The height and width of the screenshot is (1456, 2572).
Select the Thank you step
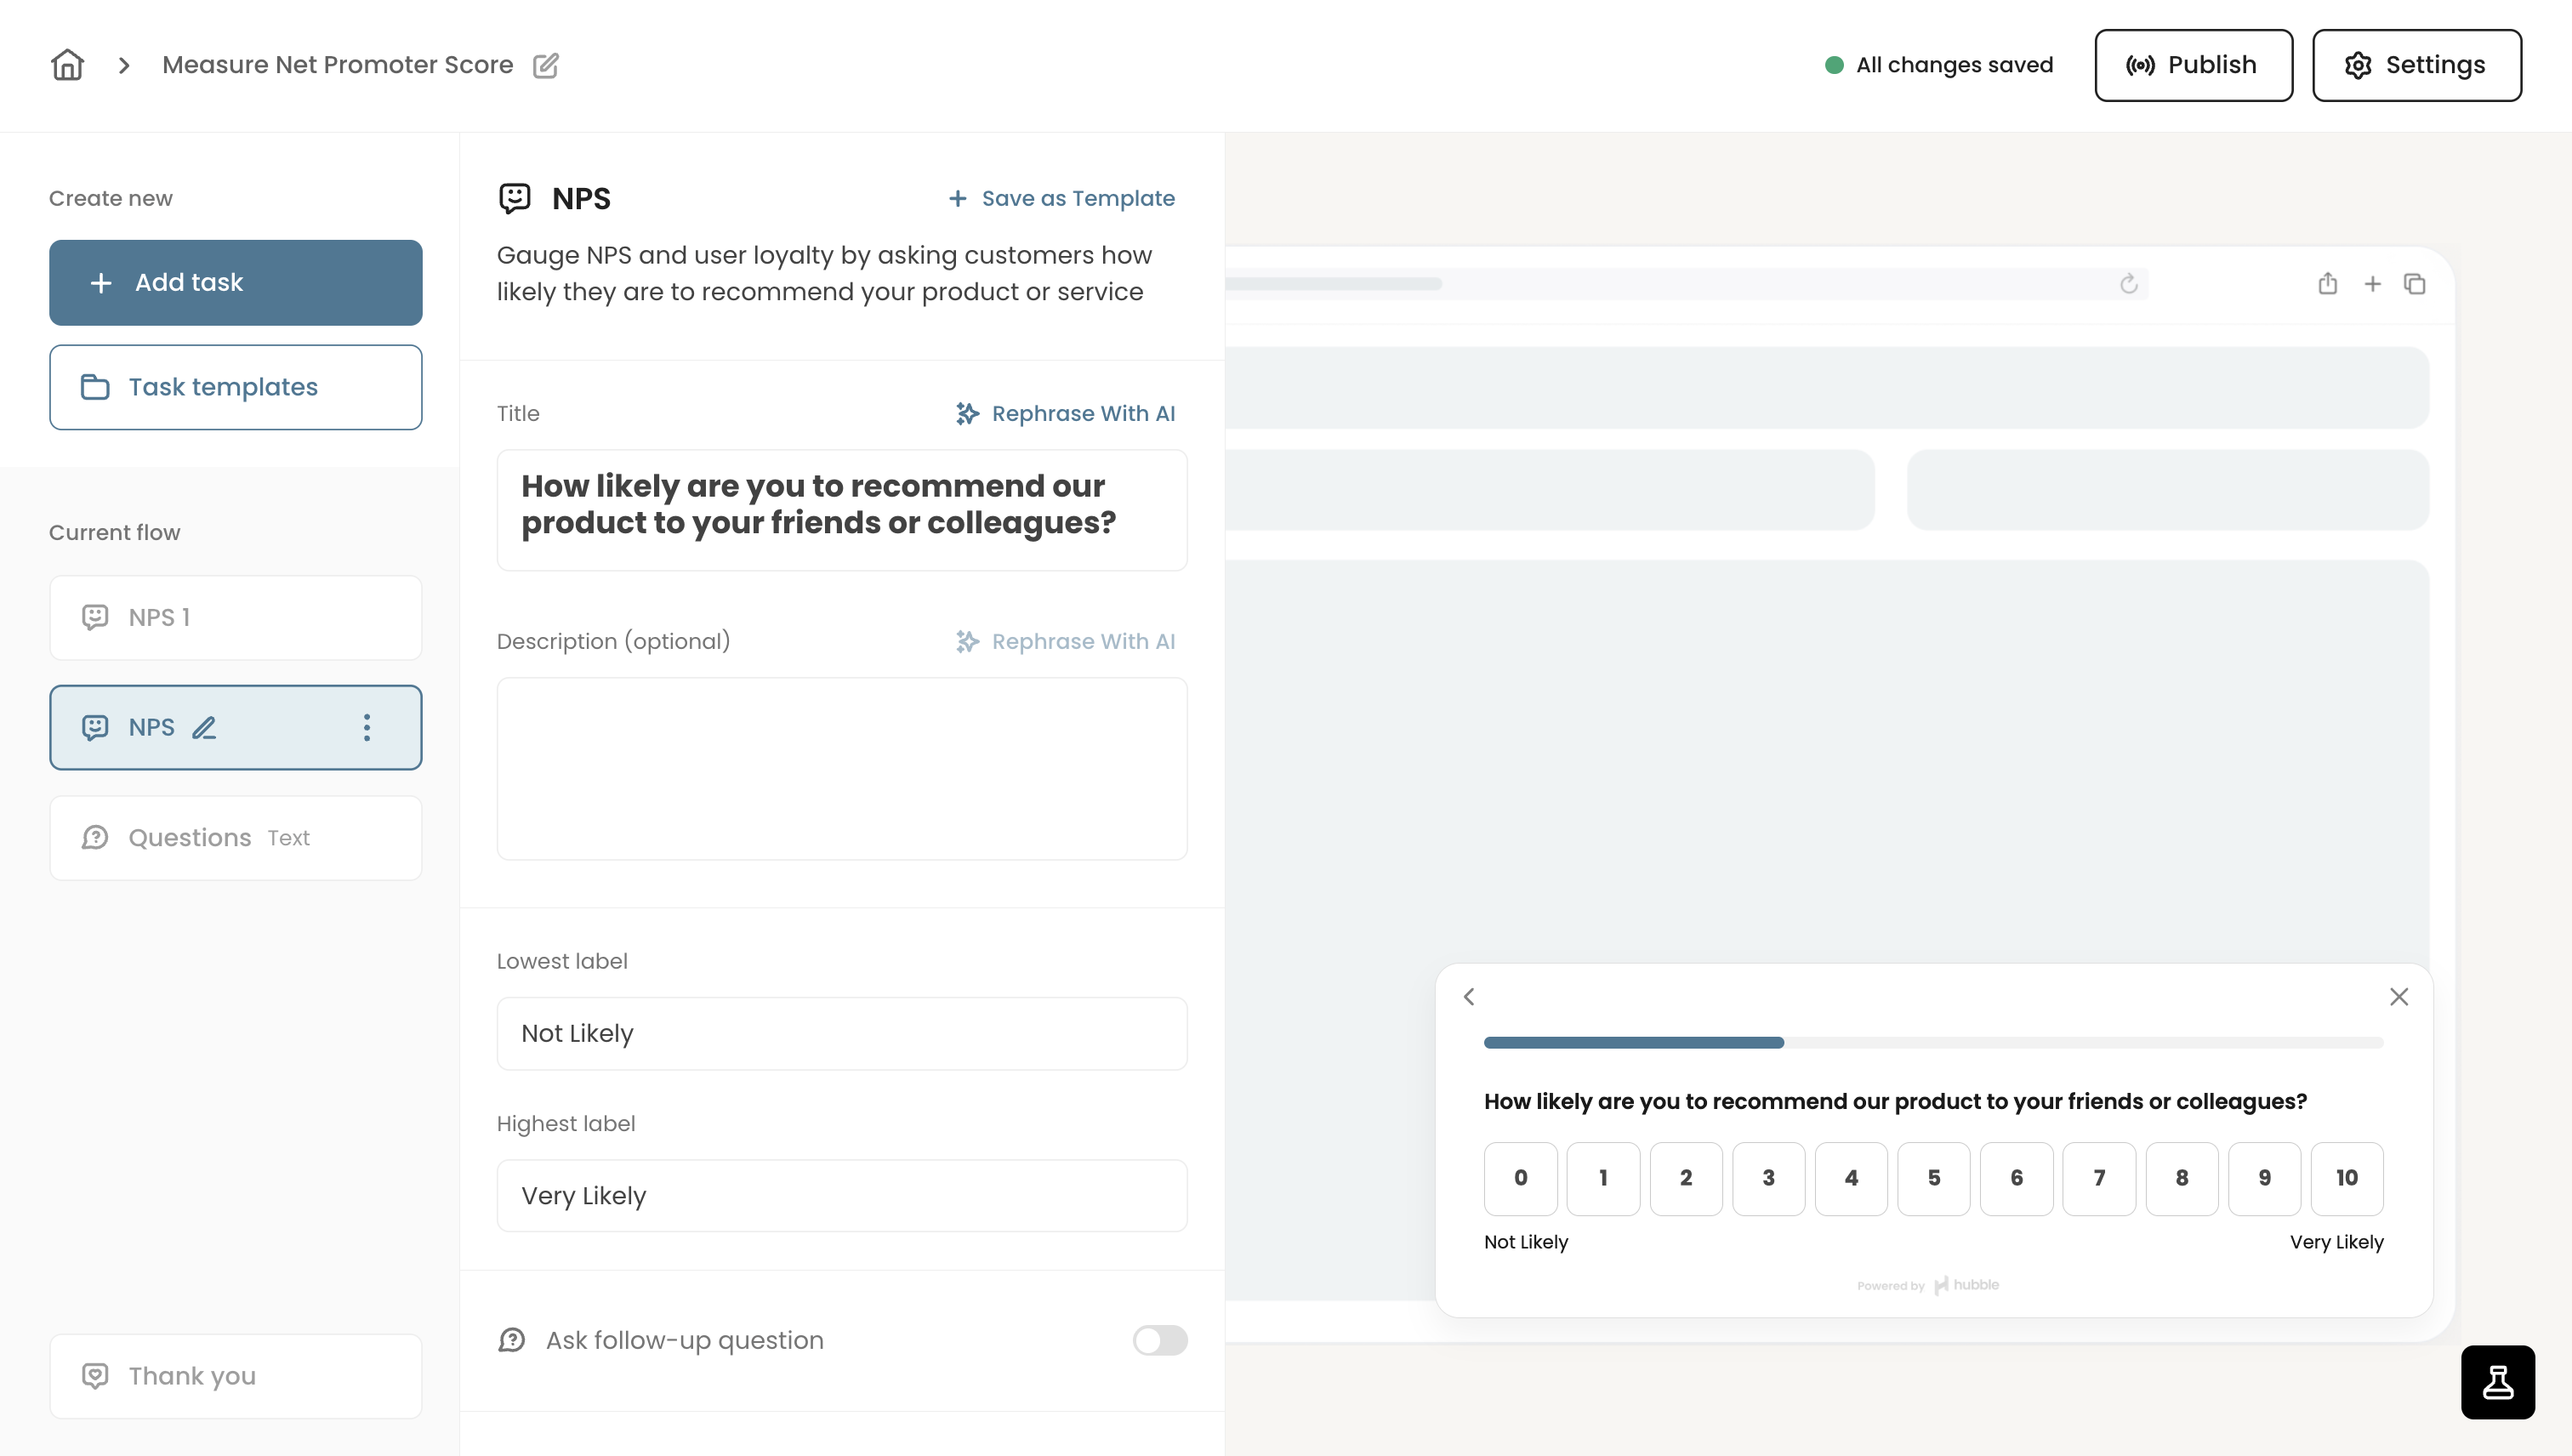236,1376
